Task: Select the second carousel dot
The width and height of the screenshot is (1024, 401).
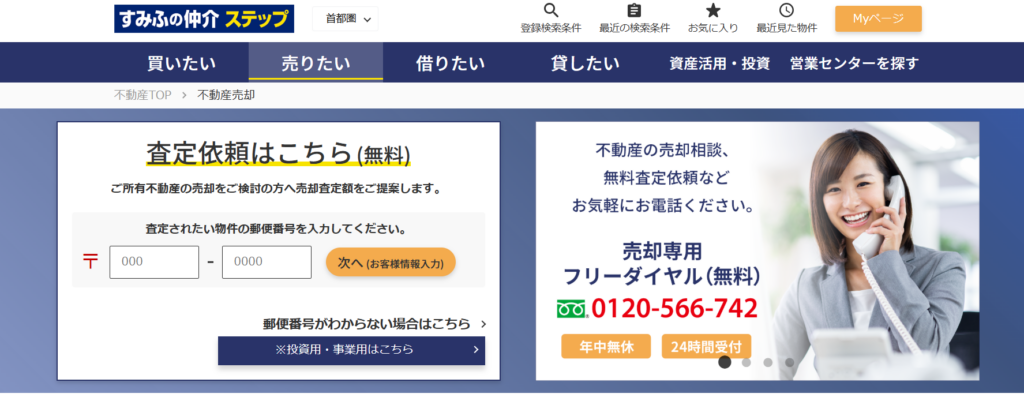Action: [x=746, y=362]
